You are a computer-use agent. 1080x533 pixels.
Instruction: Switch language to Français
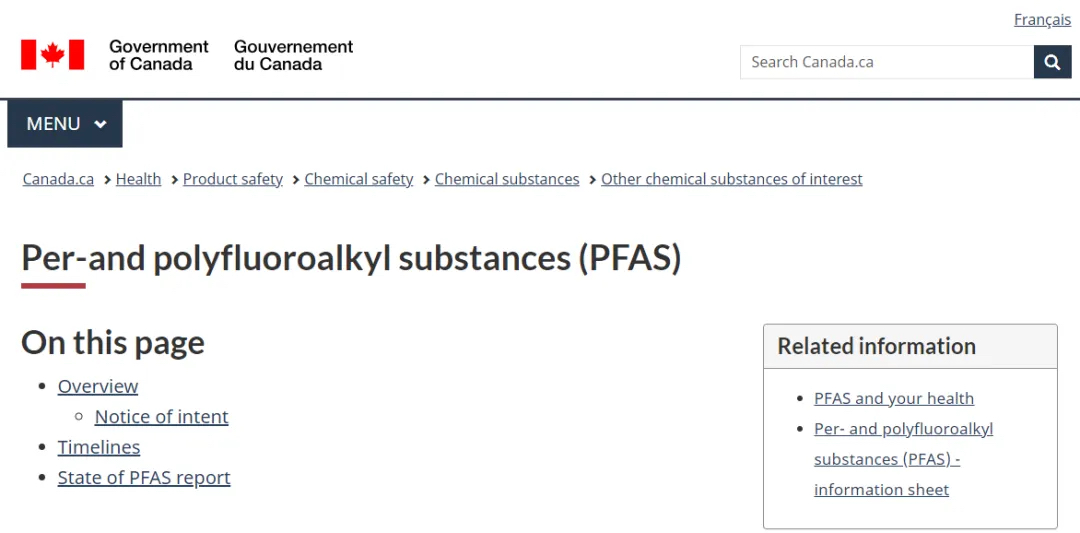[x=1042, y=20]
